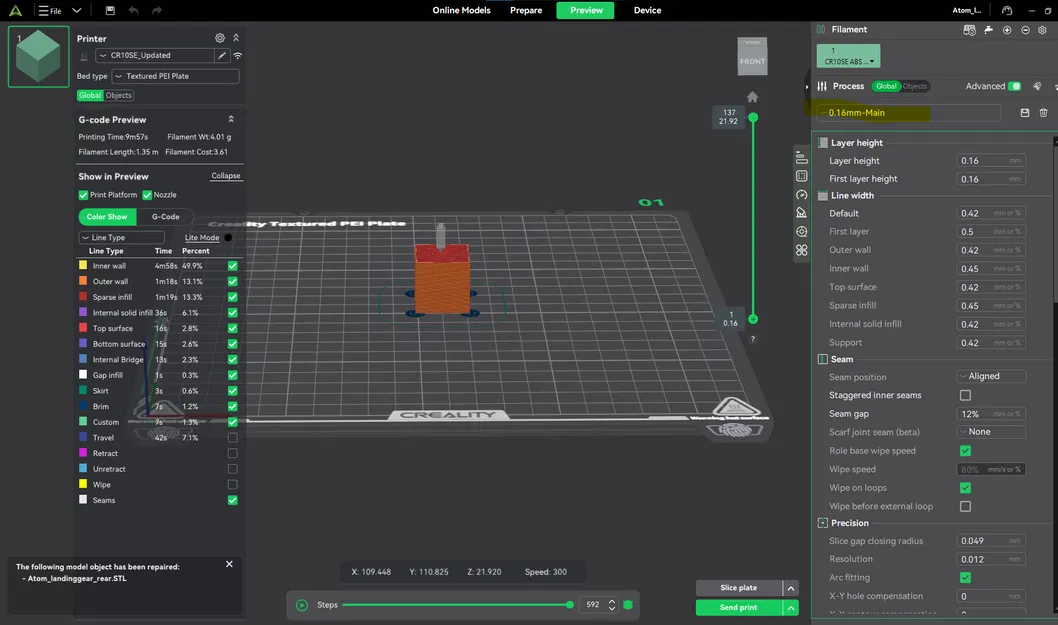Click the Slice plate button

pos(739,588)
